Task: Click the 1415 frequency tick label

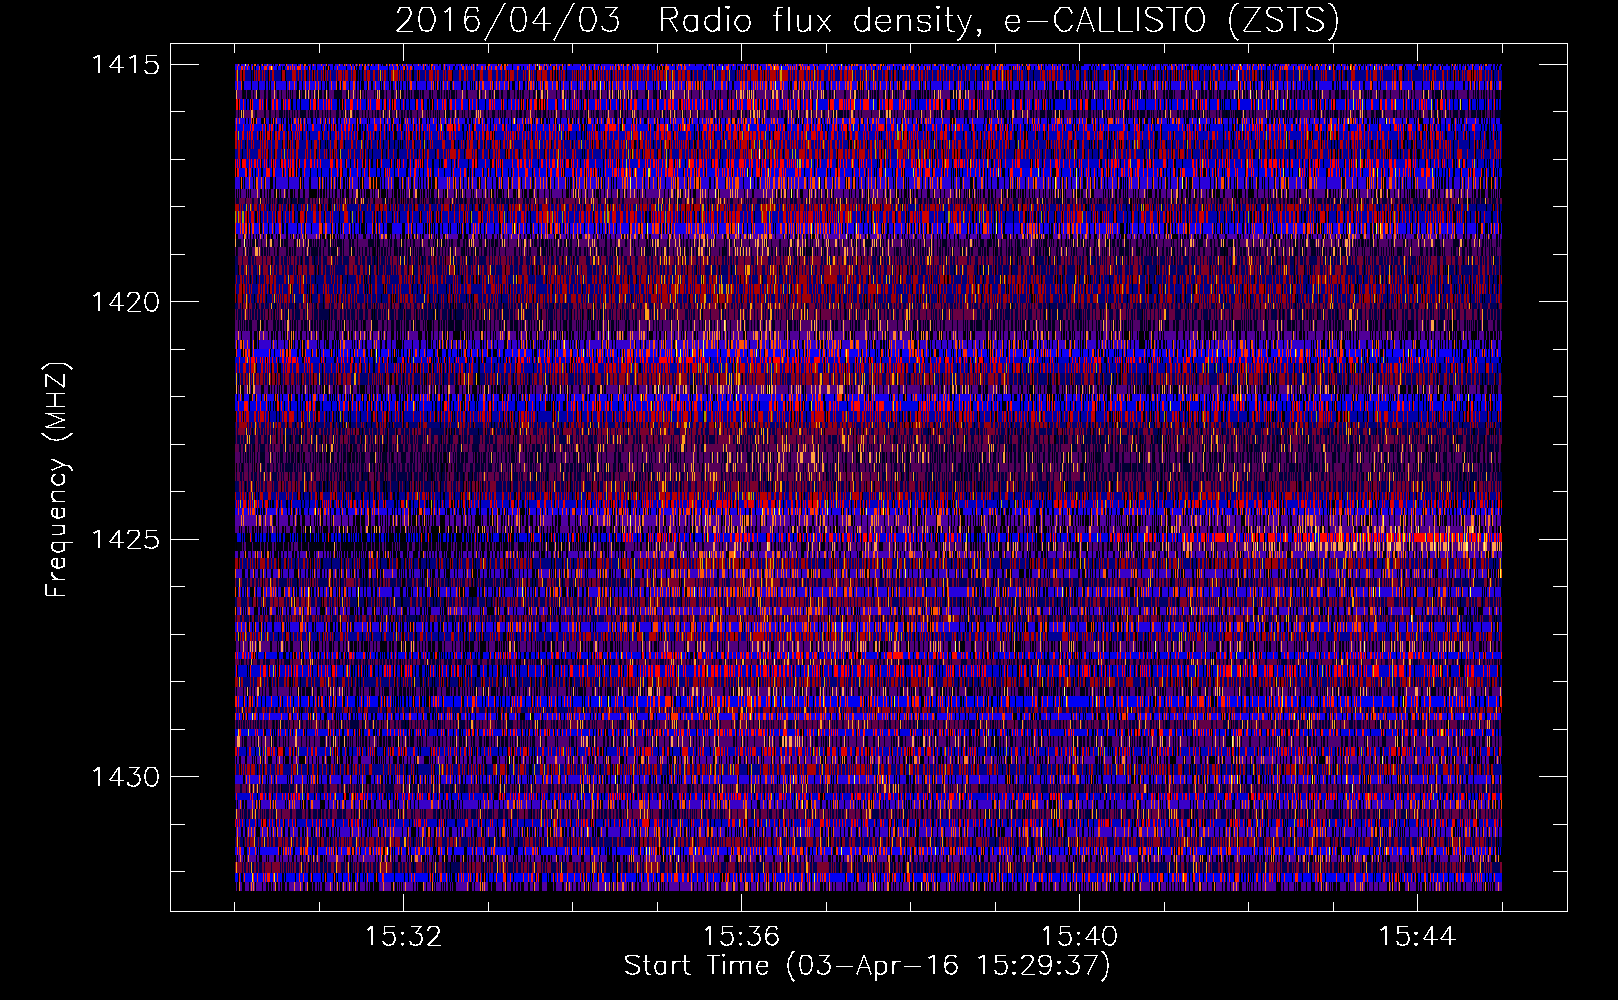Action: [125, 65]
